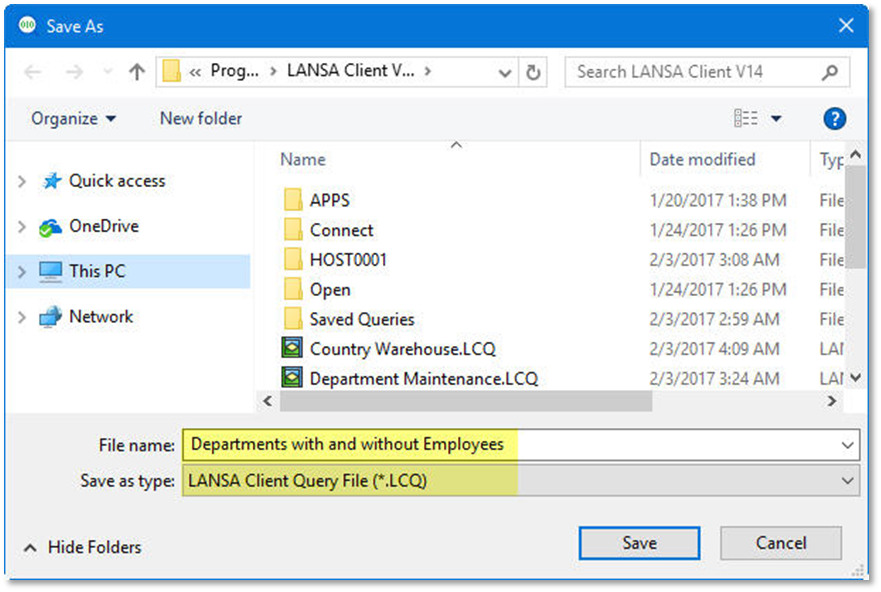The width and height of the screenshot is (881, 592).
Task: Open the Organize menu
Action: click(x=73, y=119)
